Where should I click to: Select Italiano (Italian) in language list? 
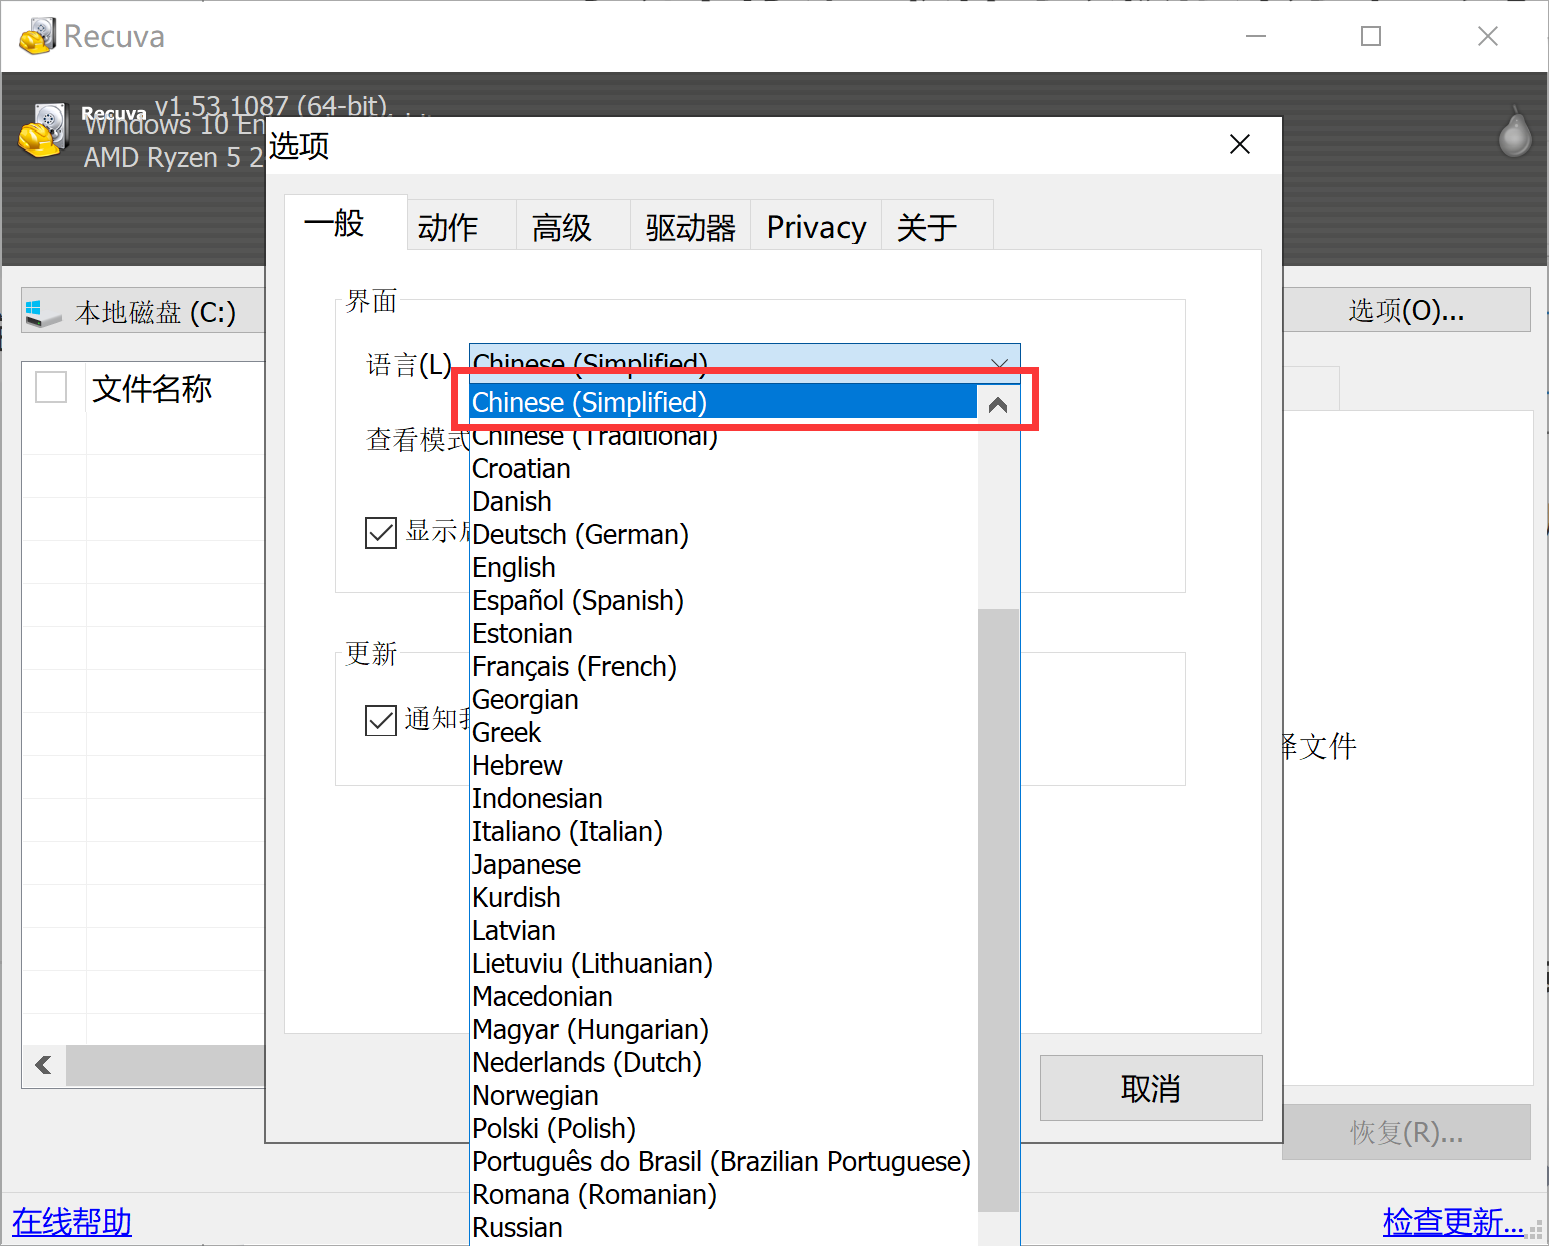[723, 831]
